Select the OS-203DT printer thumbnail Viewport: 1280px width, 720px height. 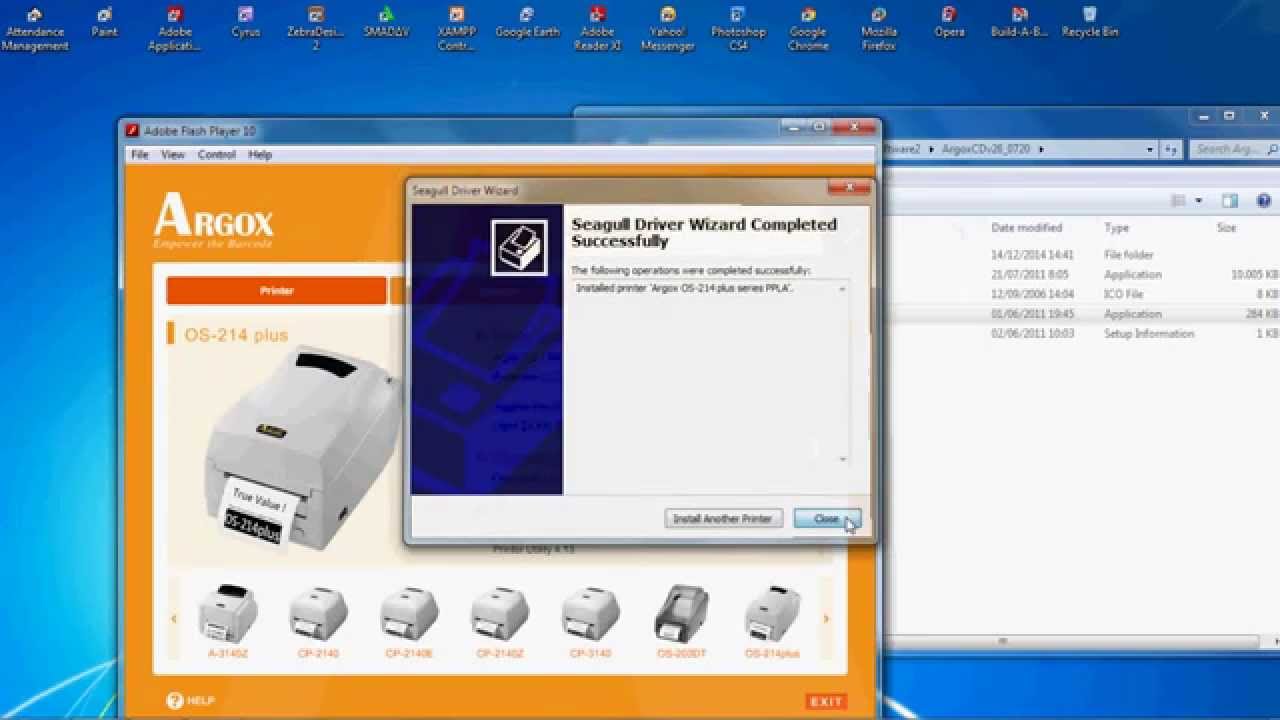pyautogui.click(x=682, y=622)
